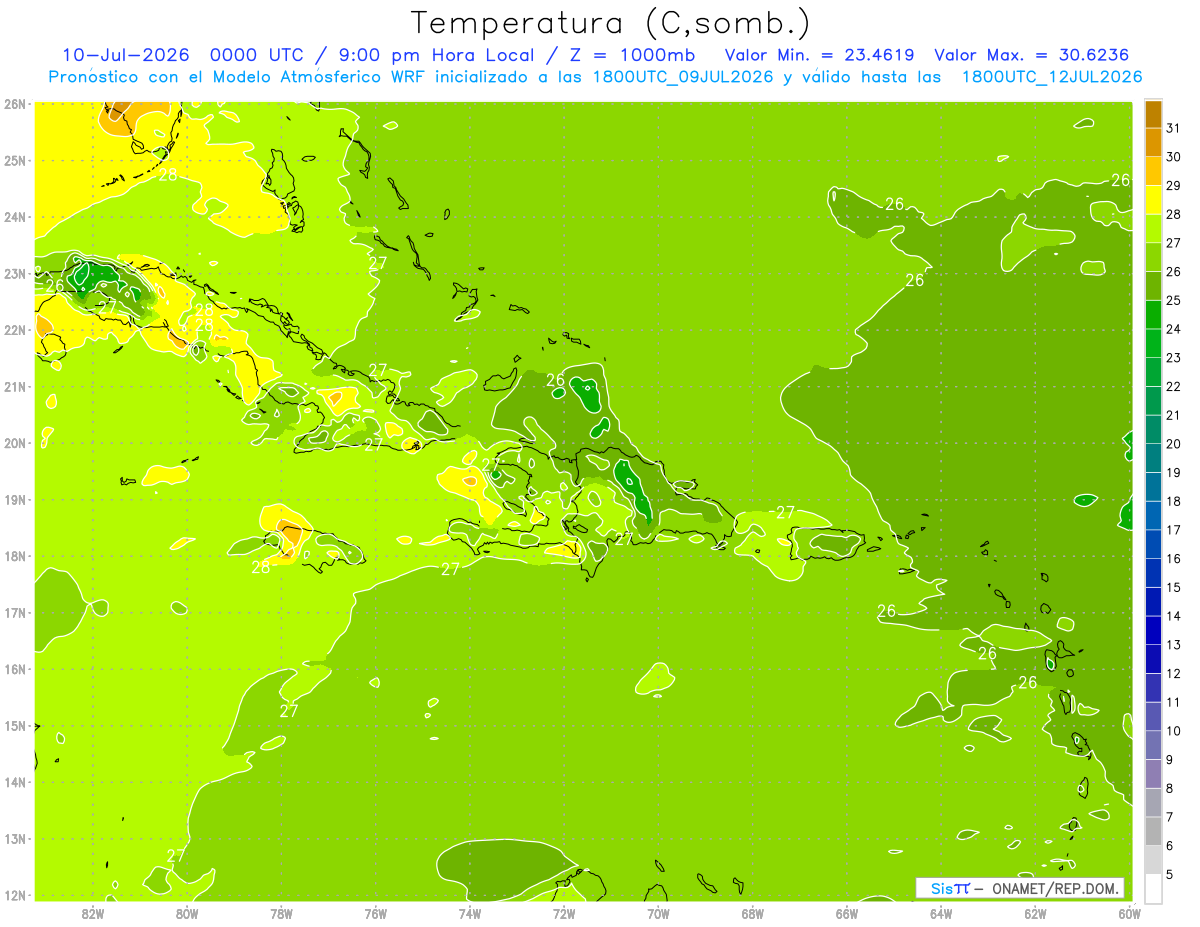
Task: Click the 80W longitude axis label
Action: coord(187,913)
